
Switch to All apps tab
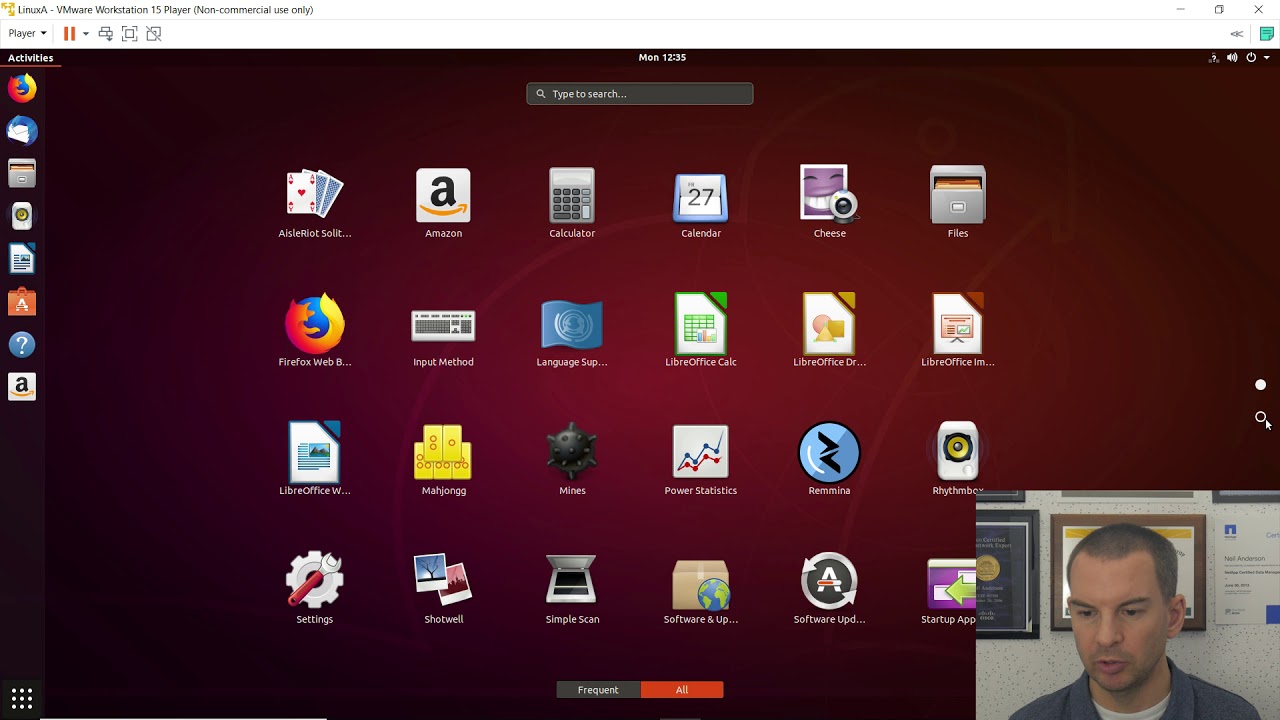pos(682,690)
